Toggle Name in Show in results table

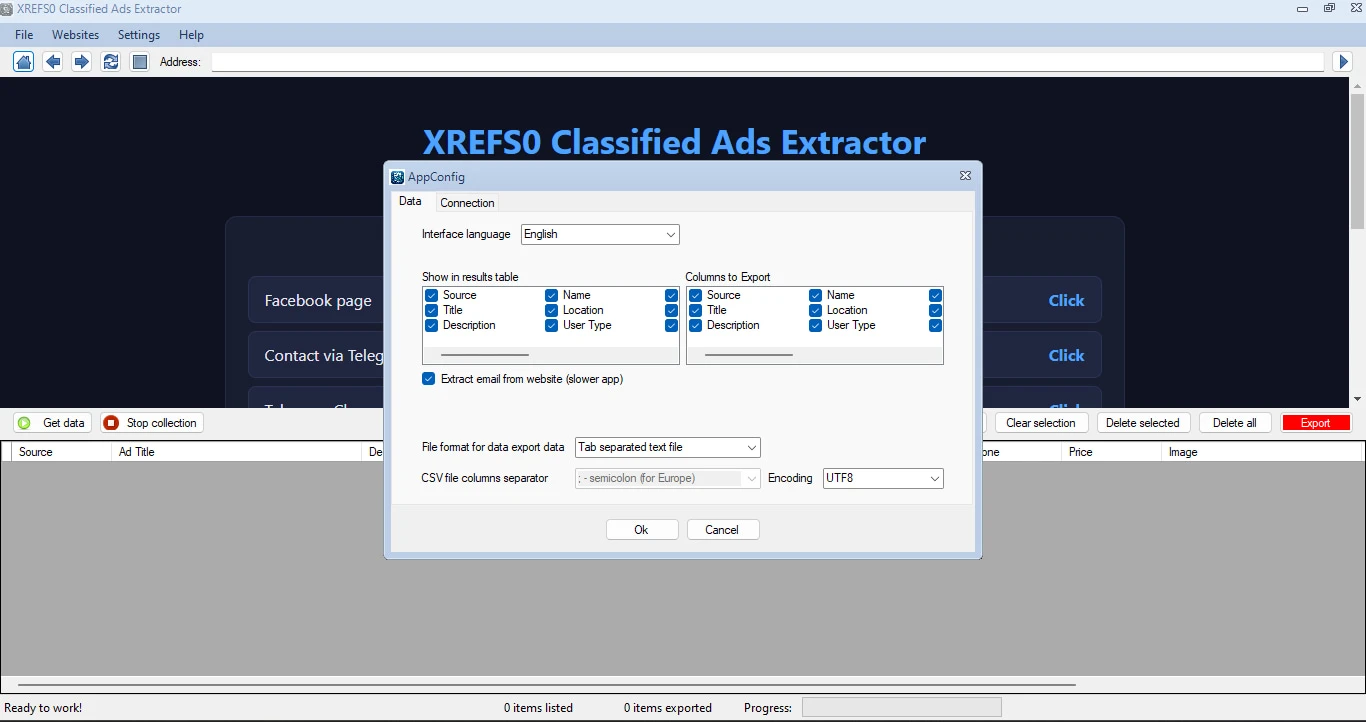pyautogui.click(x=552, y=295)
